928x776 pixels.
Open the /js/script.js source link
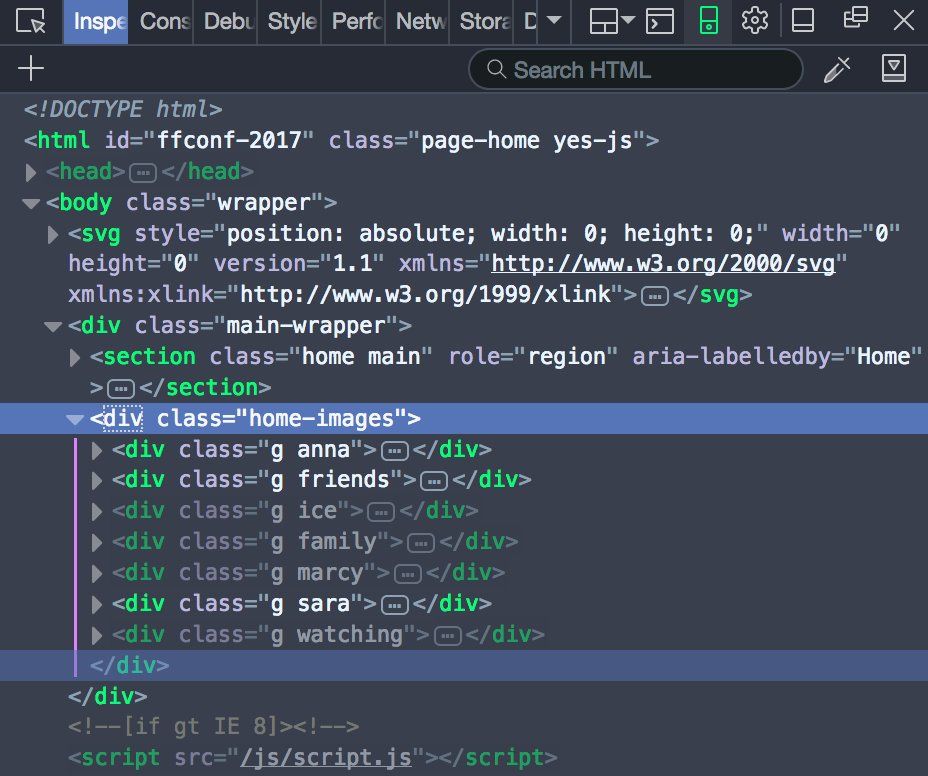coord(326,758)
